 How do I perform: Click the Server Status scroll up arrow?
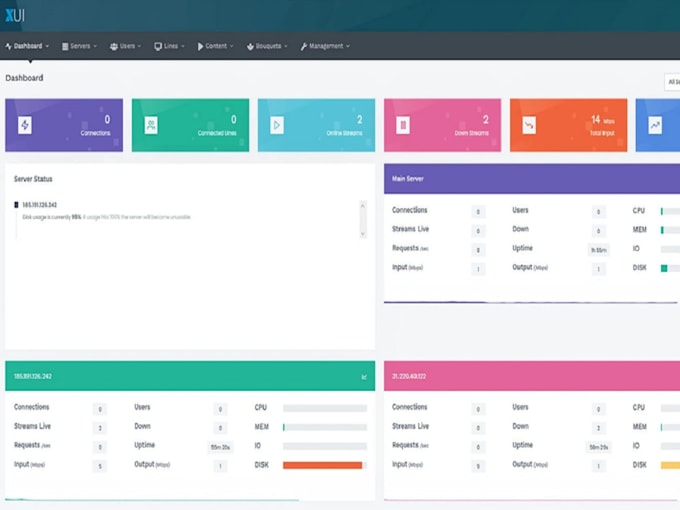tap(363, 206)
